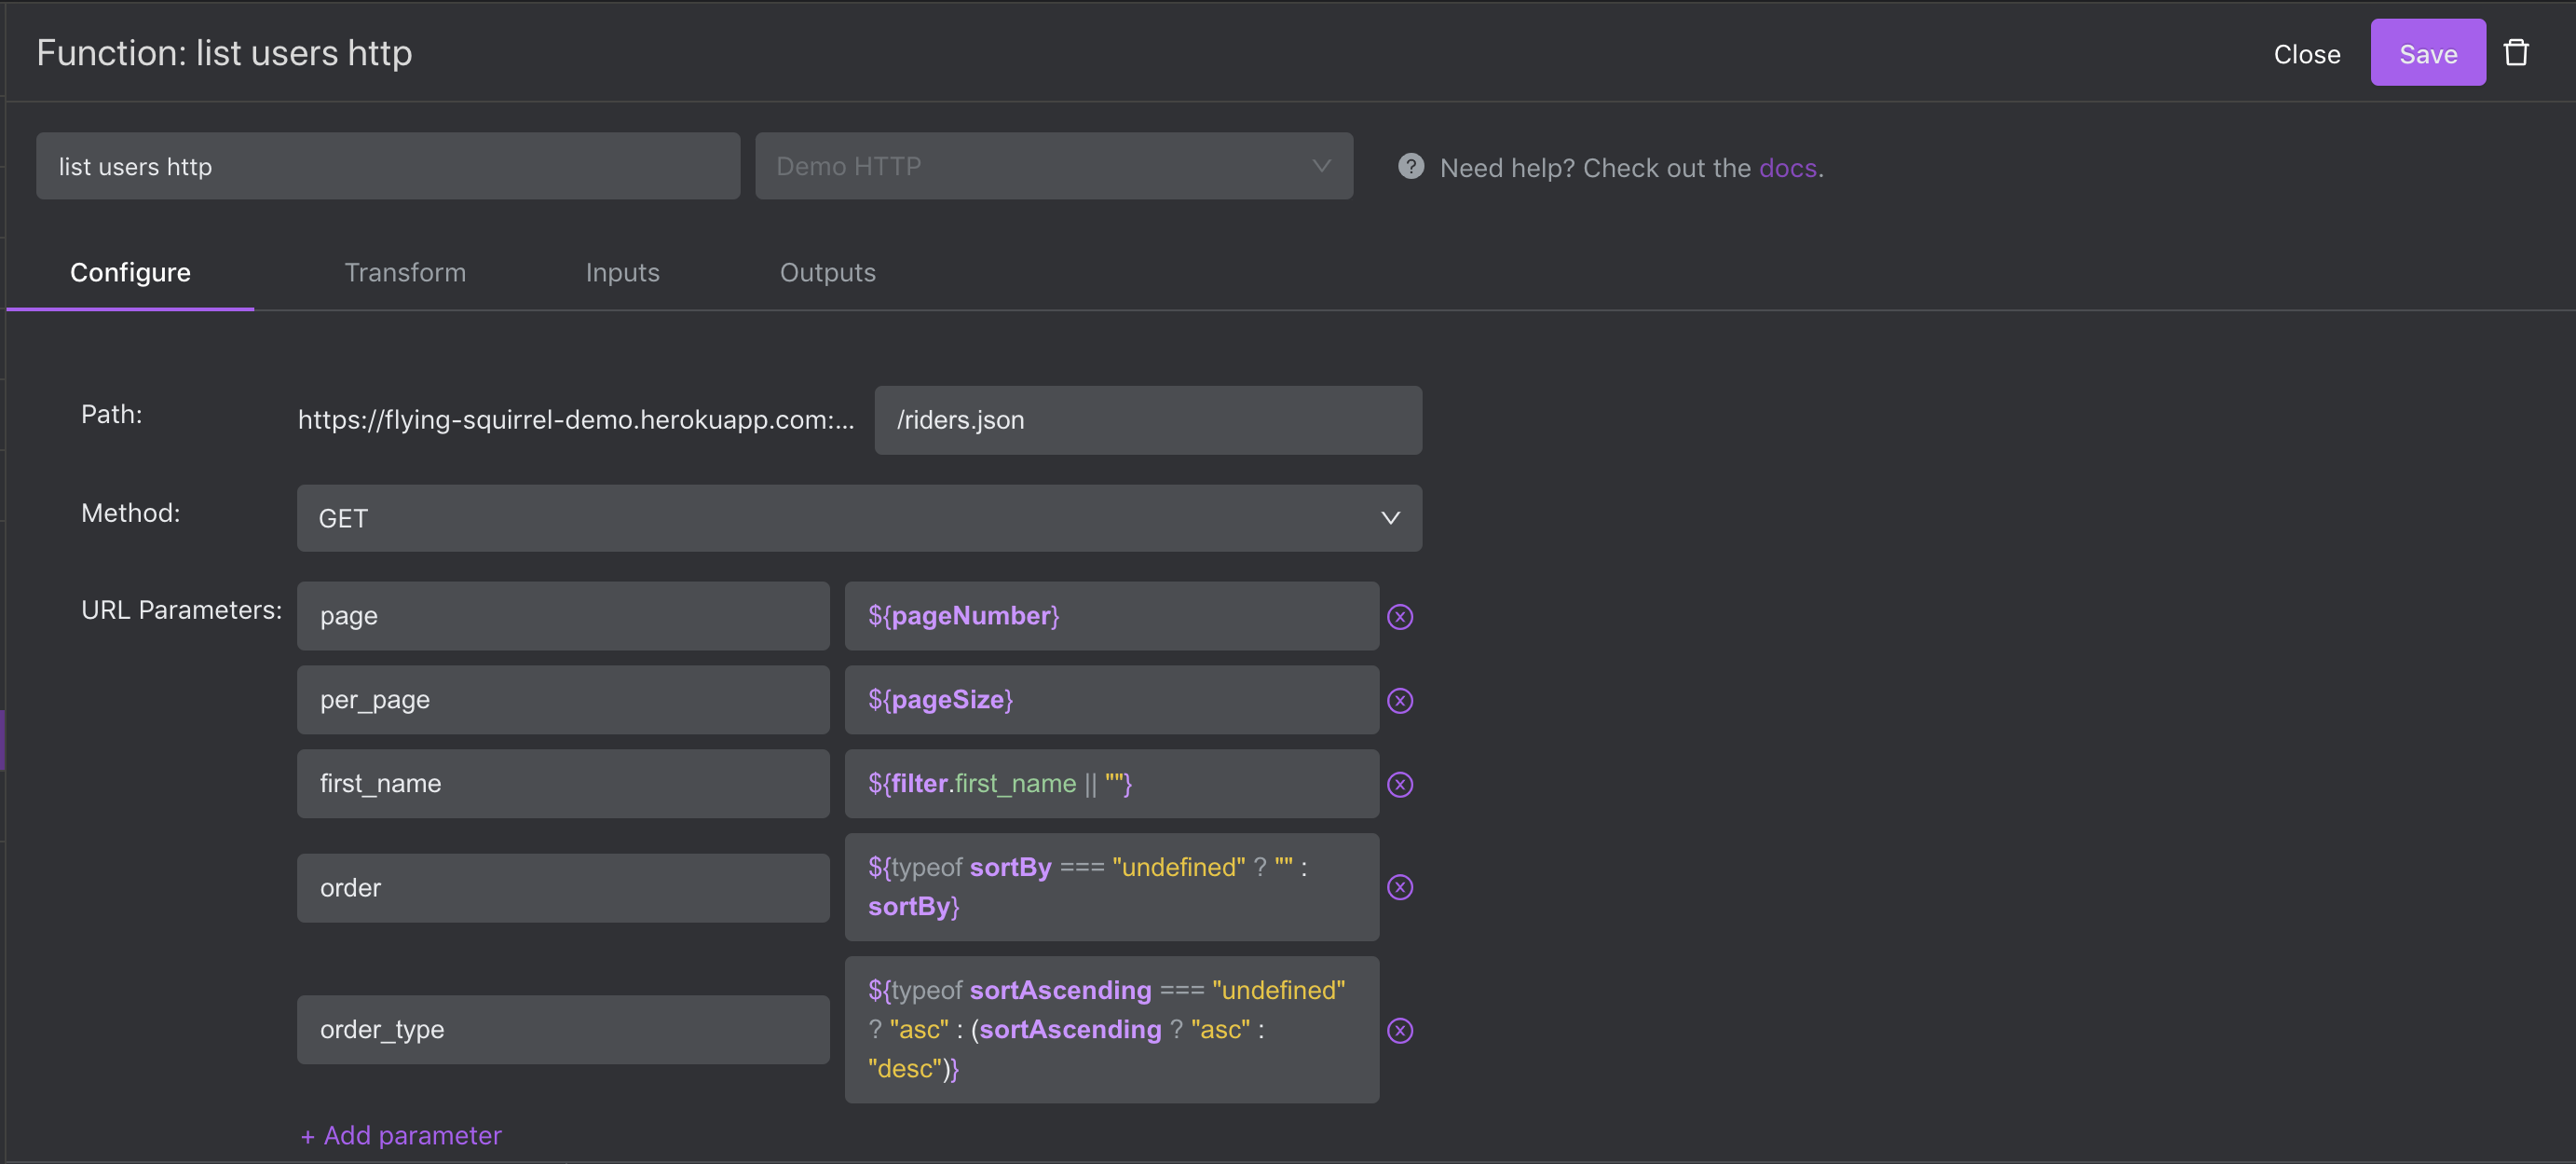Switch to the Outputs tab

coord(827,272)
